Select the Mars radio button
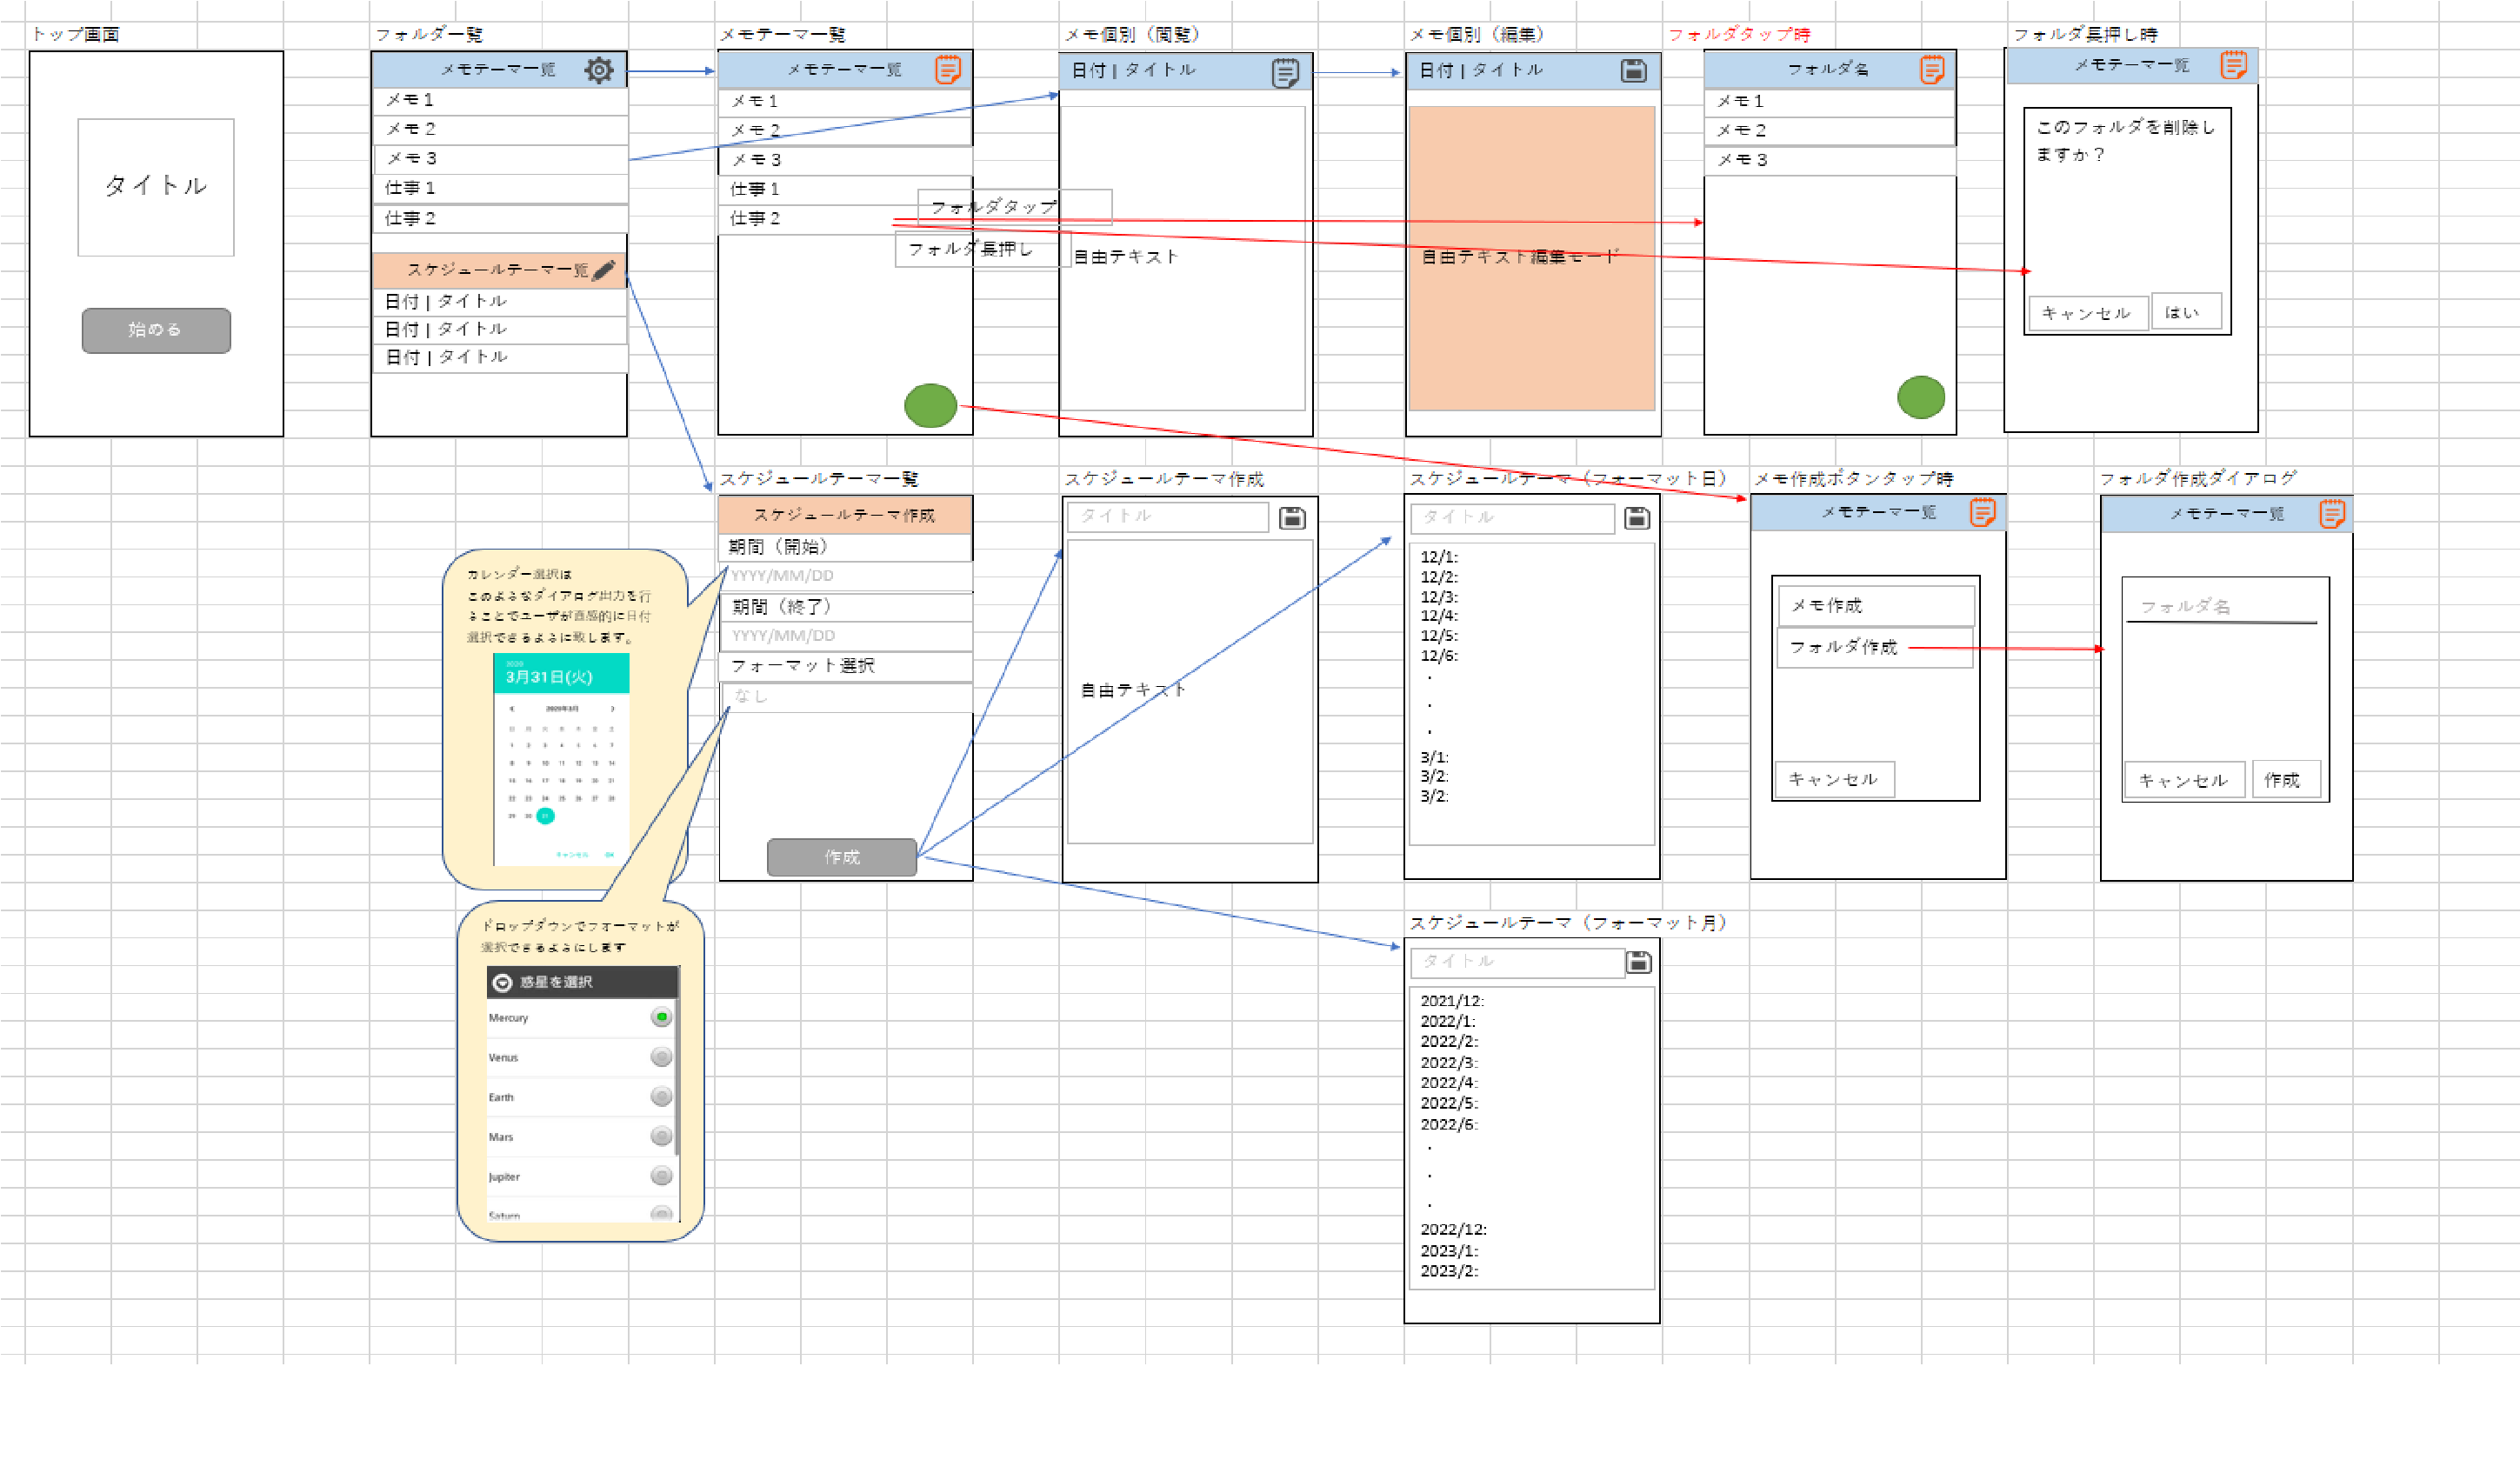 tap(661, 1136)
